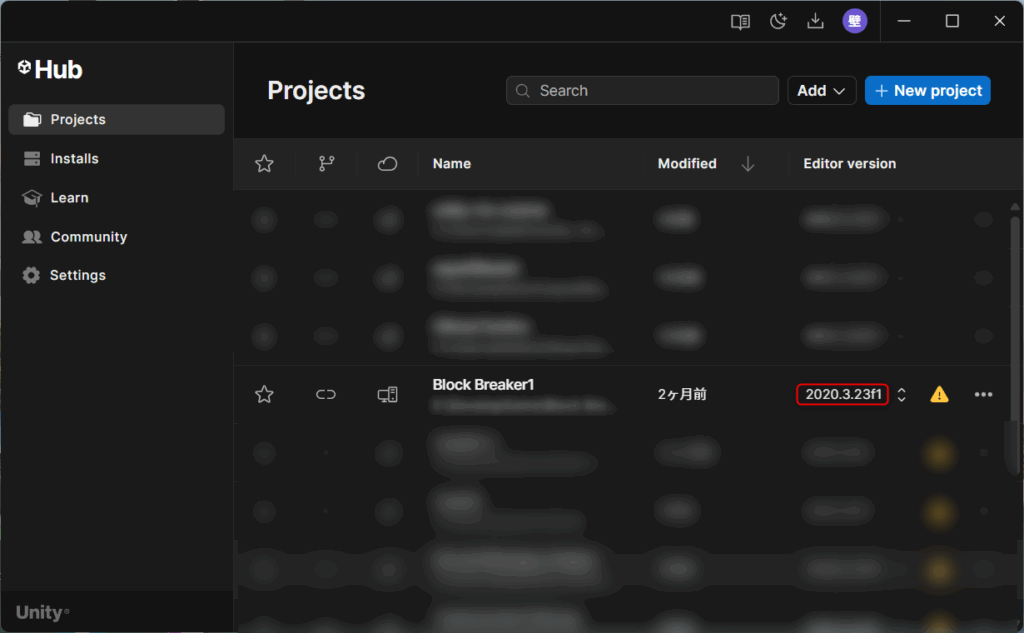Select the 2020.3.23f1 editor version
This screenshot has width=1024, height=633.
842,395
